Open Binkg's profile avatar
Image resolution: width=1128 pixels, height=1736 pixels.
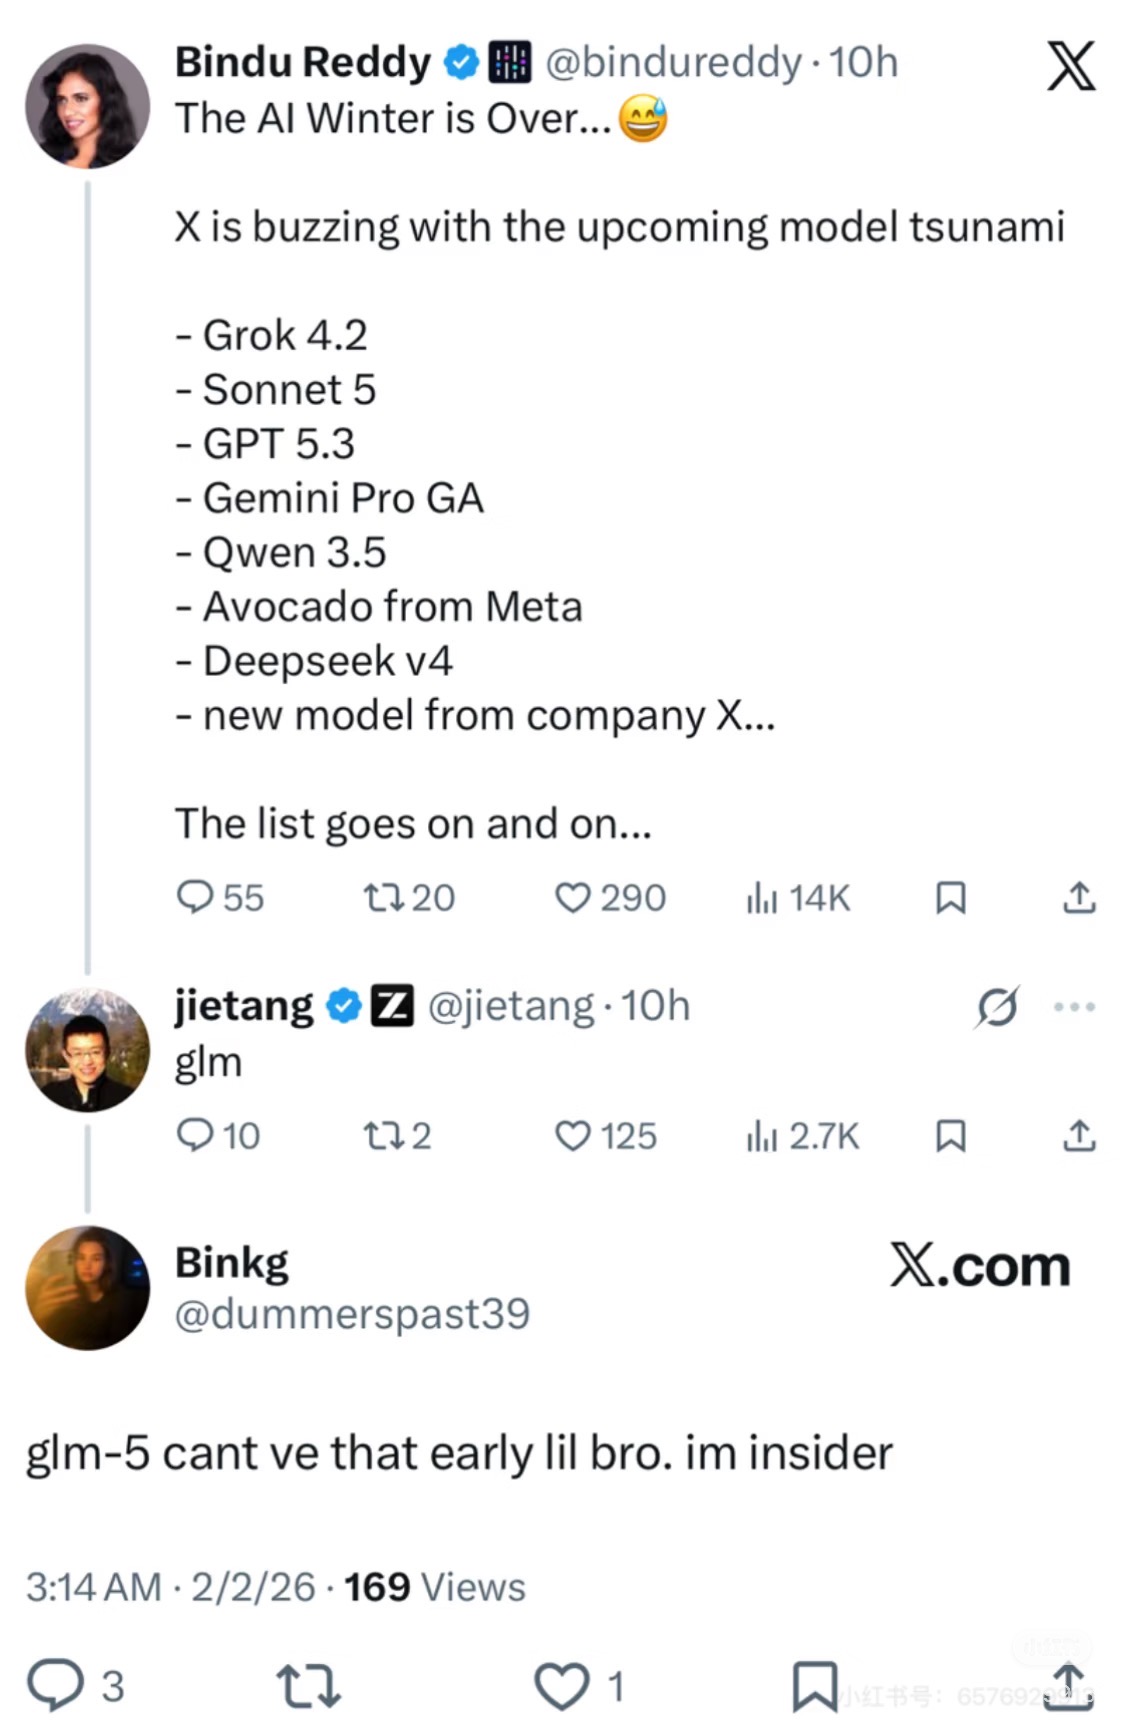click(x=87, y=1288)
